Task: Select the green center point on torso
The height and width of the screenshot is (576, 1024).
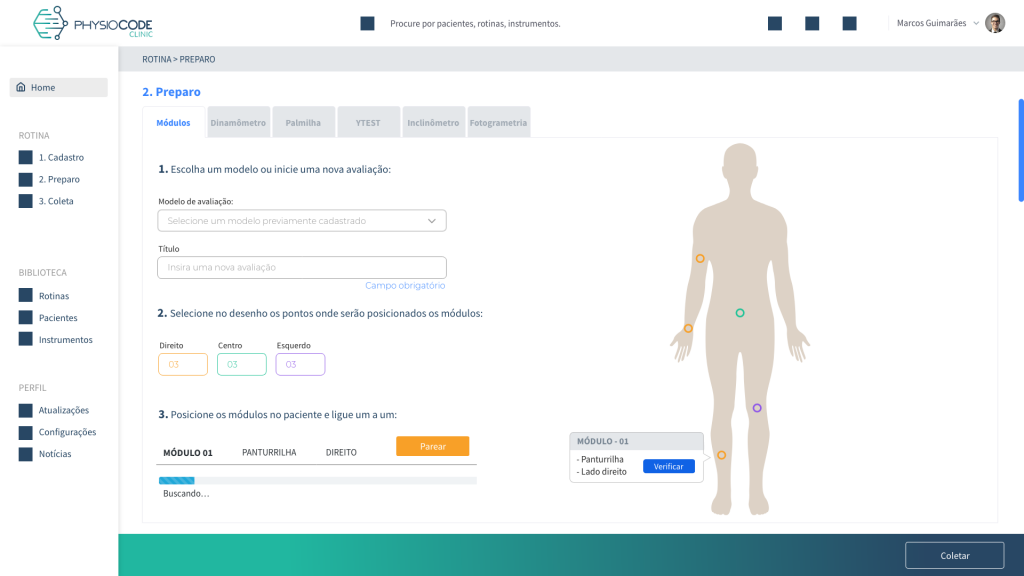Action: [x=740, y=313]
